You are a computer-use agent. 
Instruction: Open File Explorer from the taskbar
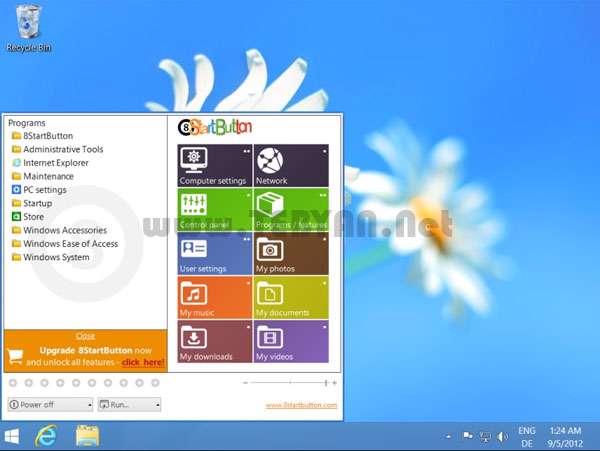(x=88, y=436)
